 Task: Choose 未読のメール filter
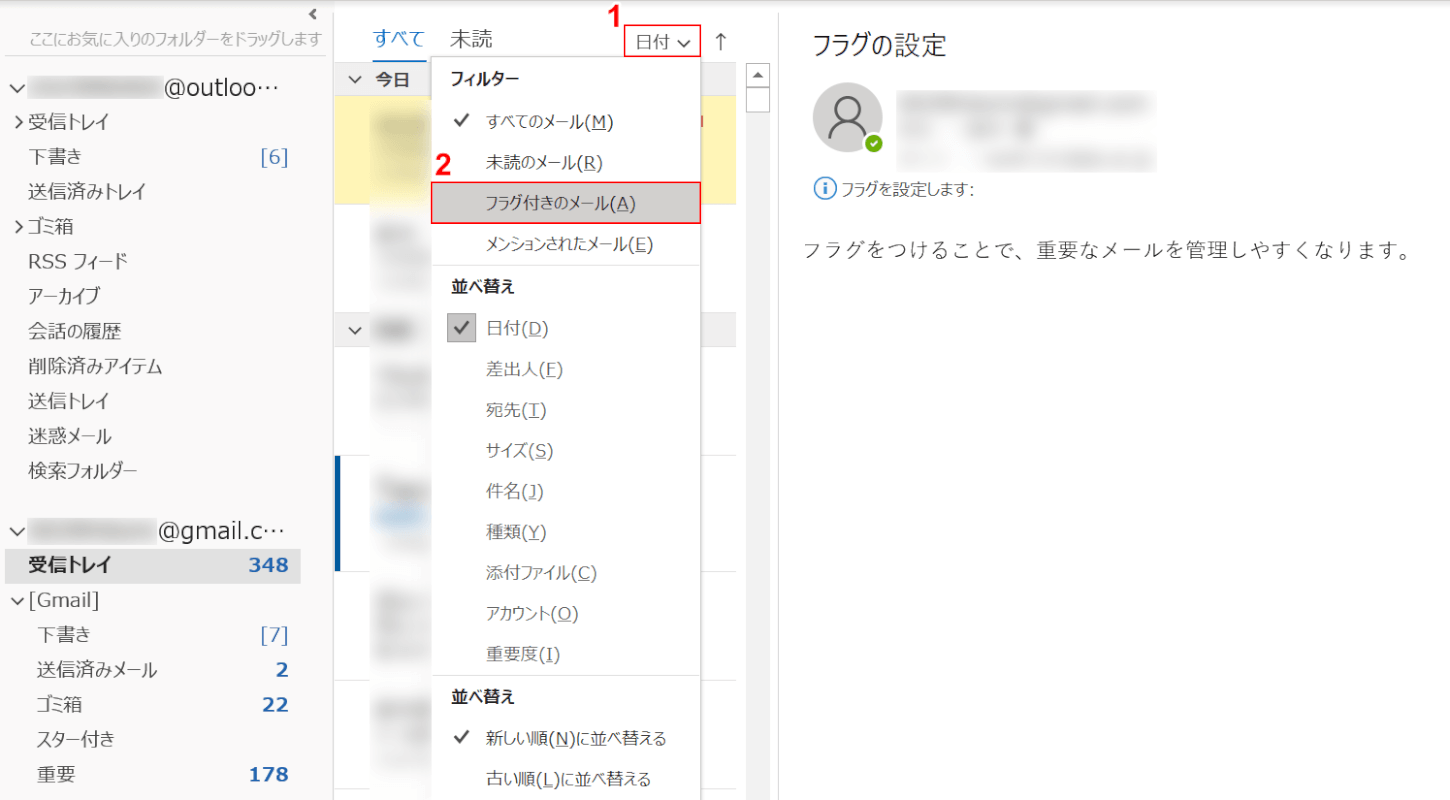pyautogui.click(x=566, y=162)
